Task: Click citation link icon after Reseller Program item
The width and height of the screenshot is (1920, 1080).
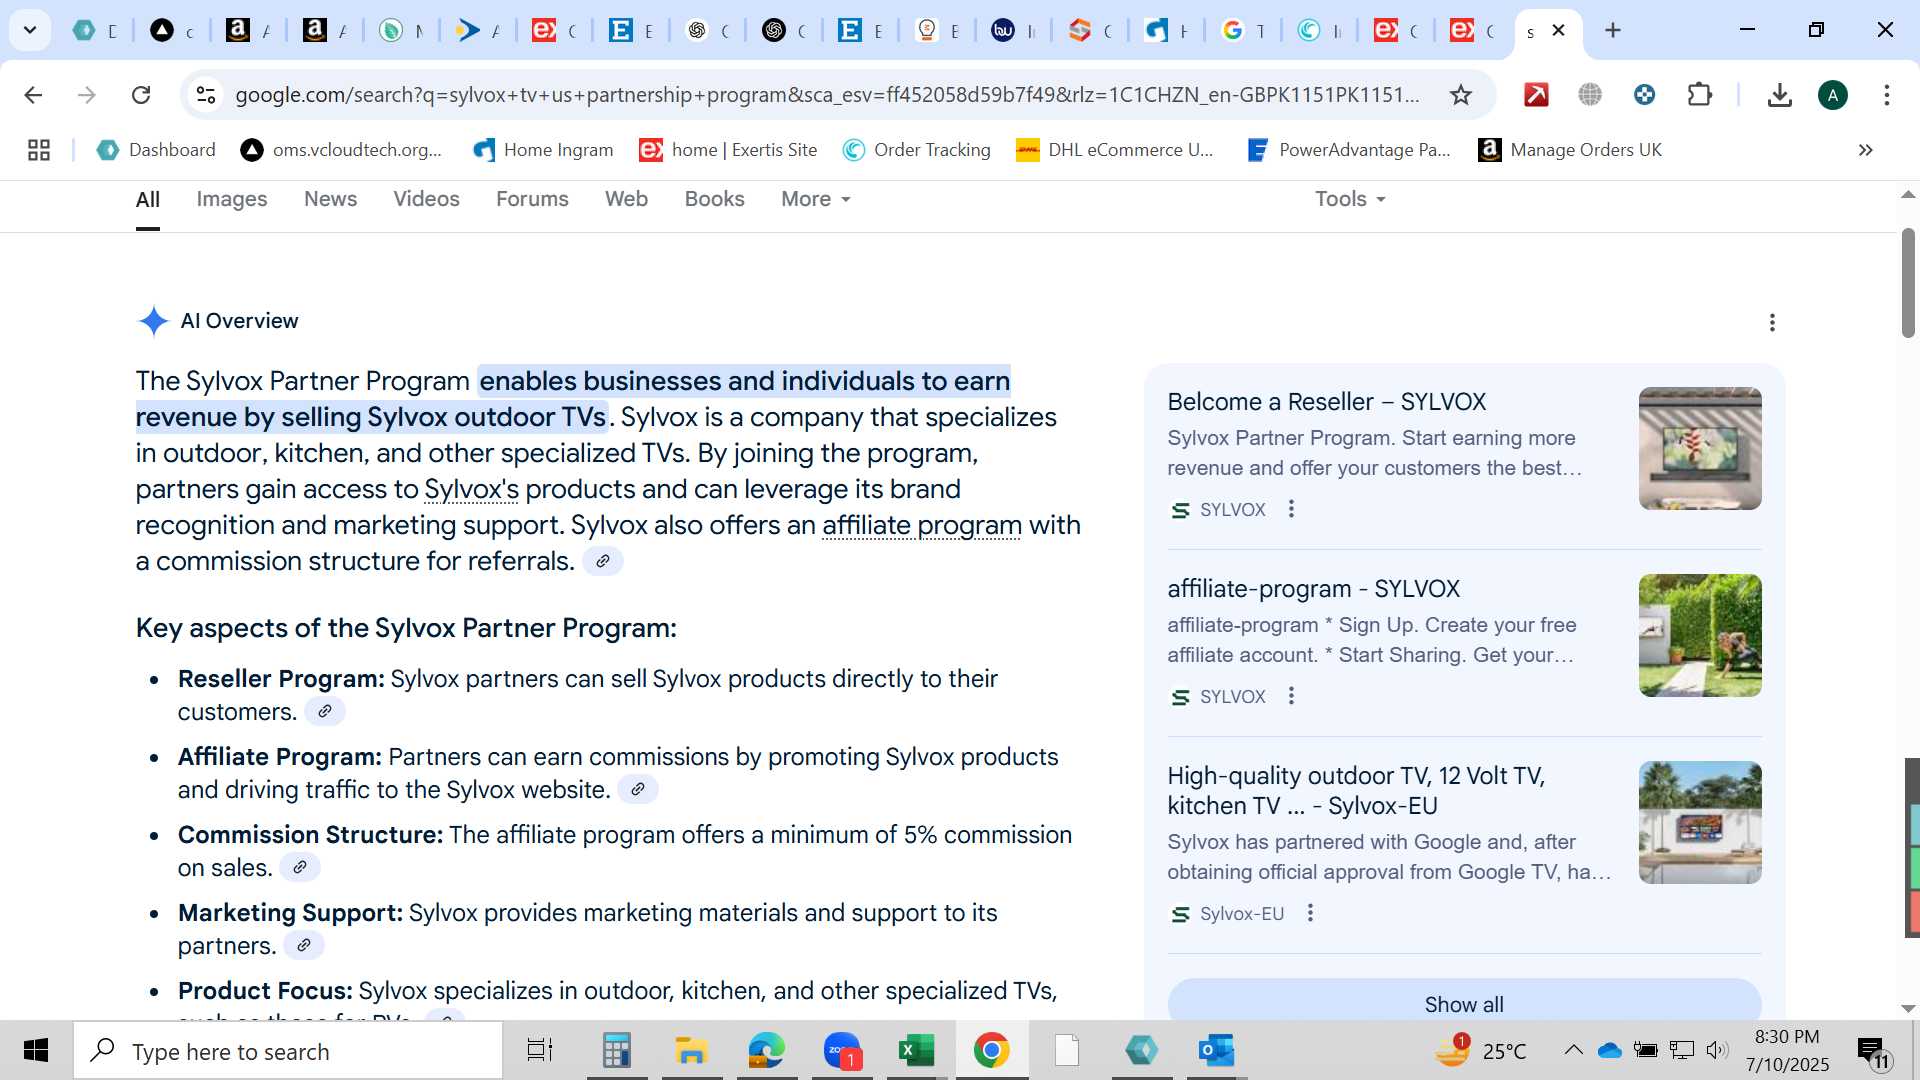Action: point(324,712)
